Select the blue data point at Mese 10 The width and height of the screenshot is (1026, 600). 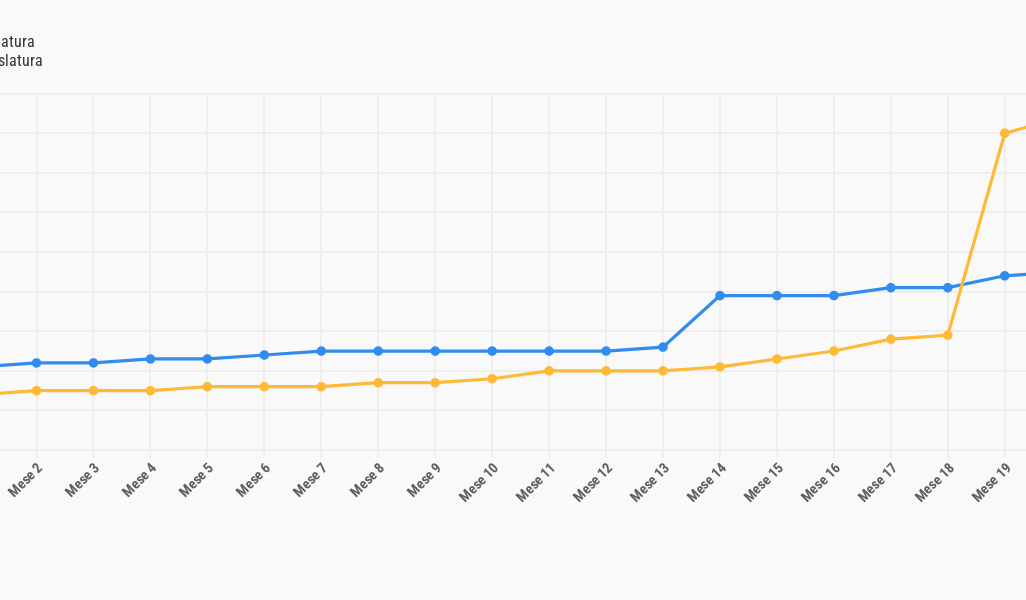pos(492,351)
